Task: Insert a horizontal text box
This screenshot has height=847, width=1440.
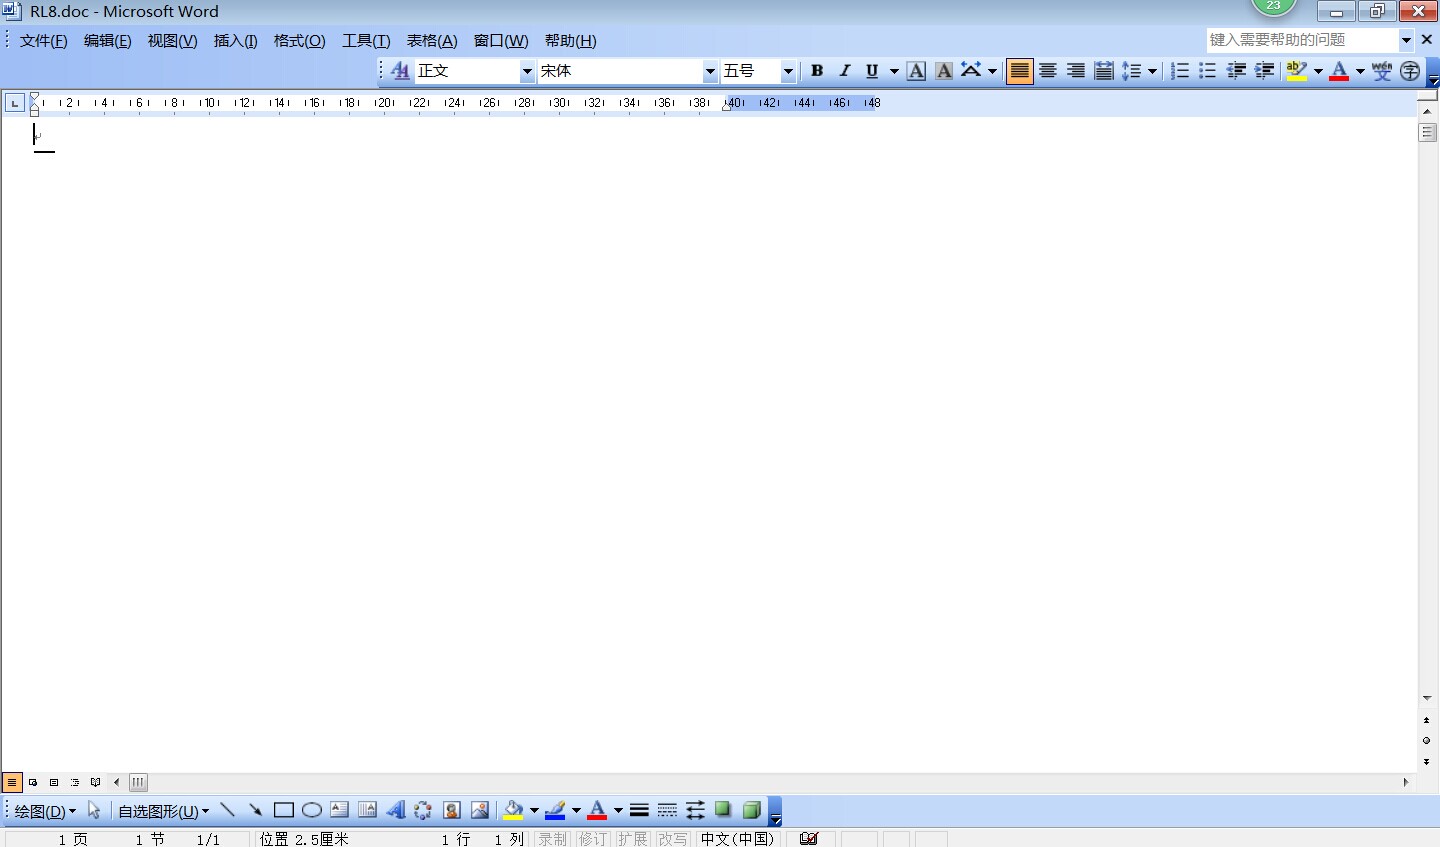Action: [340, 810]
